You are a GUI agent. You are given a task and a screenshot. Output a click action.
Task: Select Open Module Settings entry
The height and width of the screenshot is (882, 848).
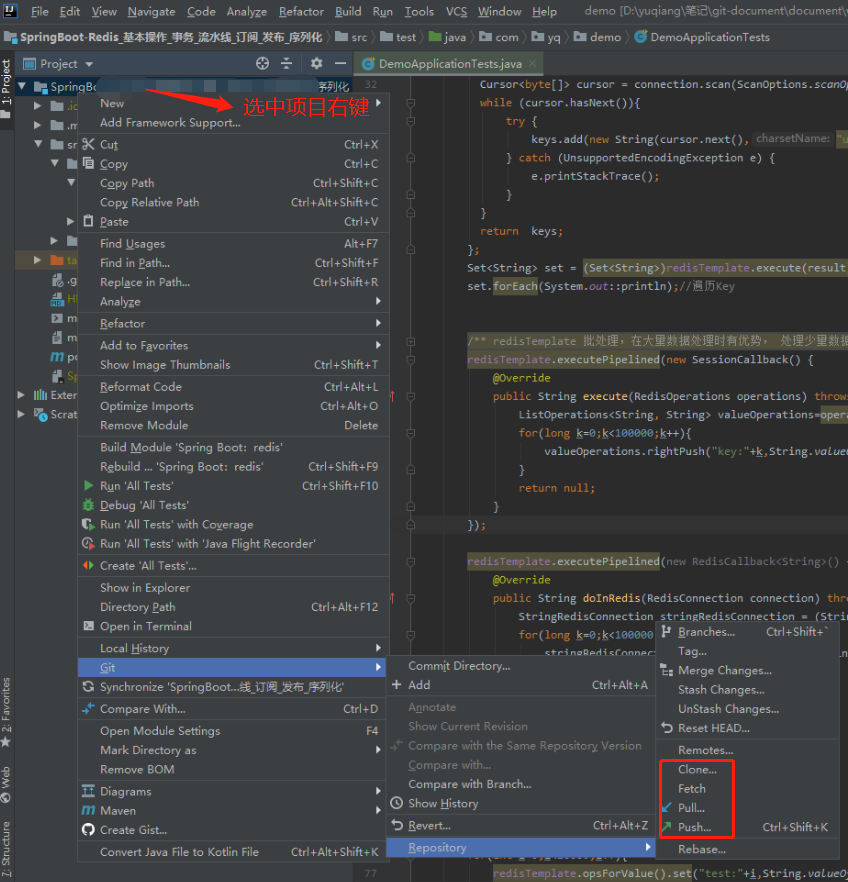233,731
